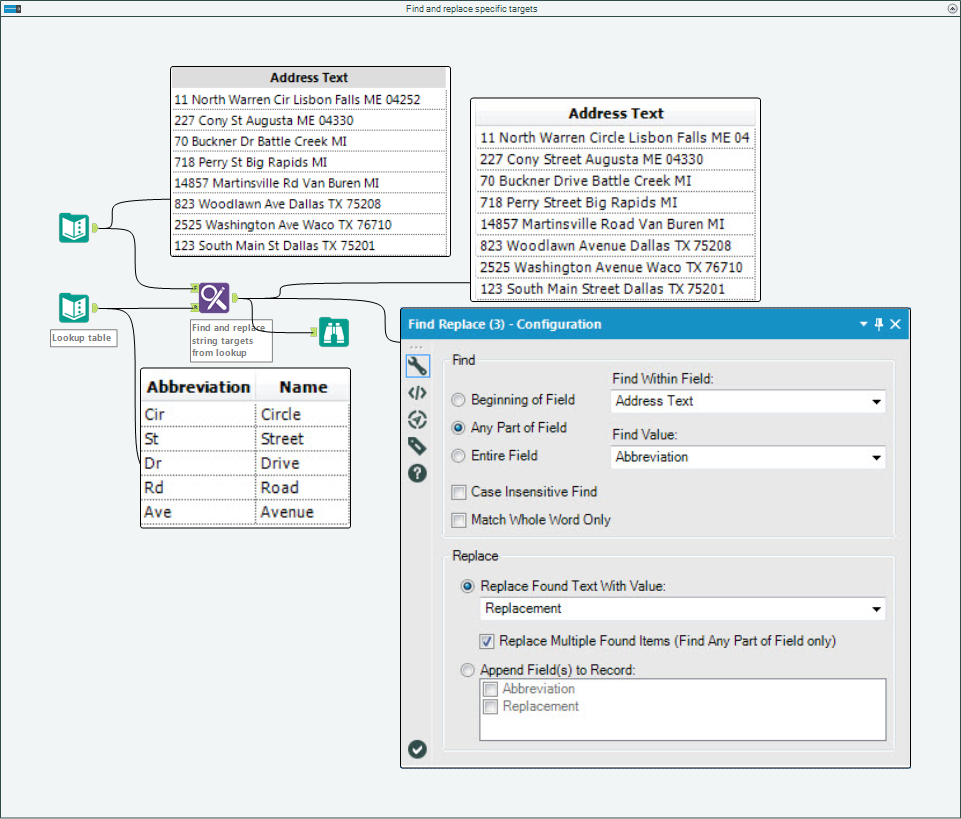The height and width of the screenshot is (819, 961).
Task: Open the XML view tab icon
Action: (417, 393)
